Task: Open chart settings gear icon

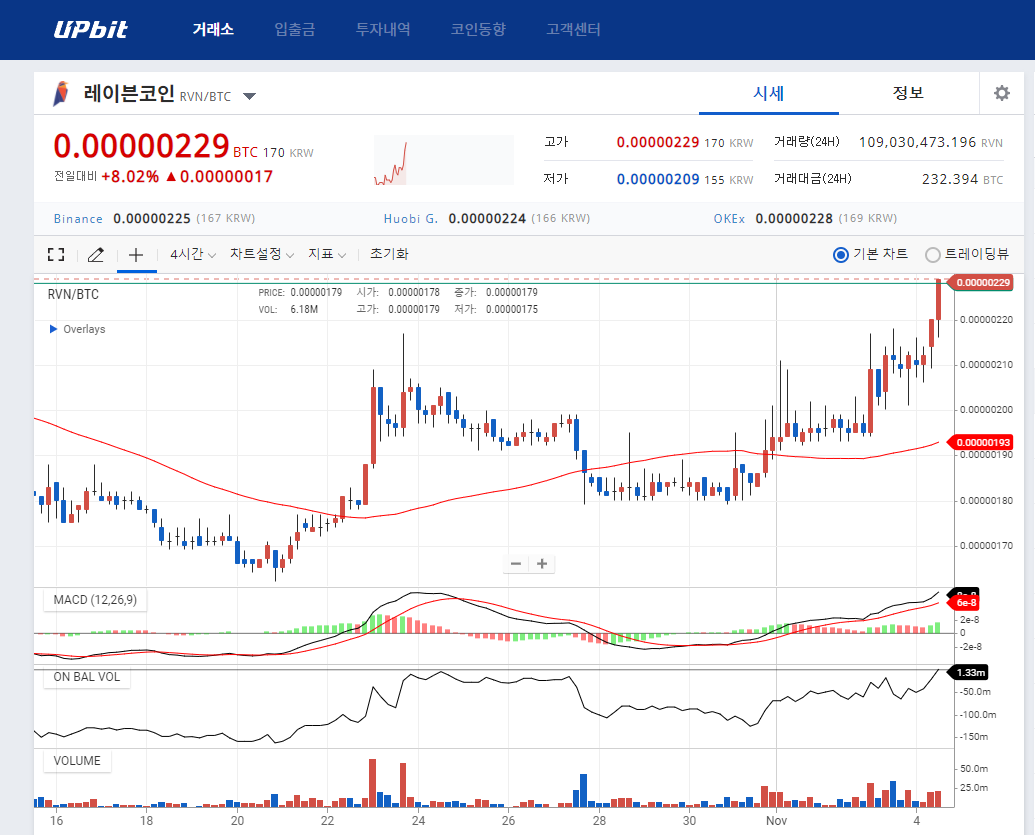Action: tap(1001, 93)
